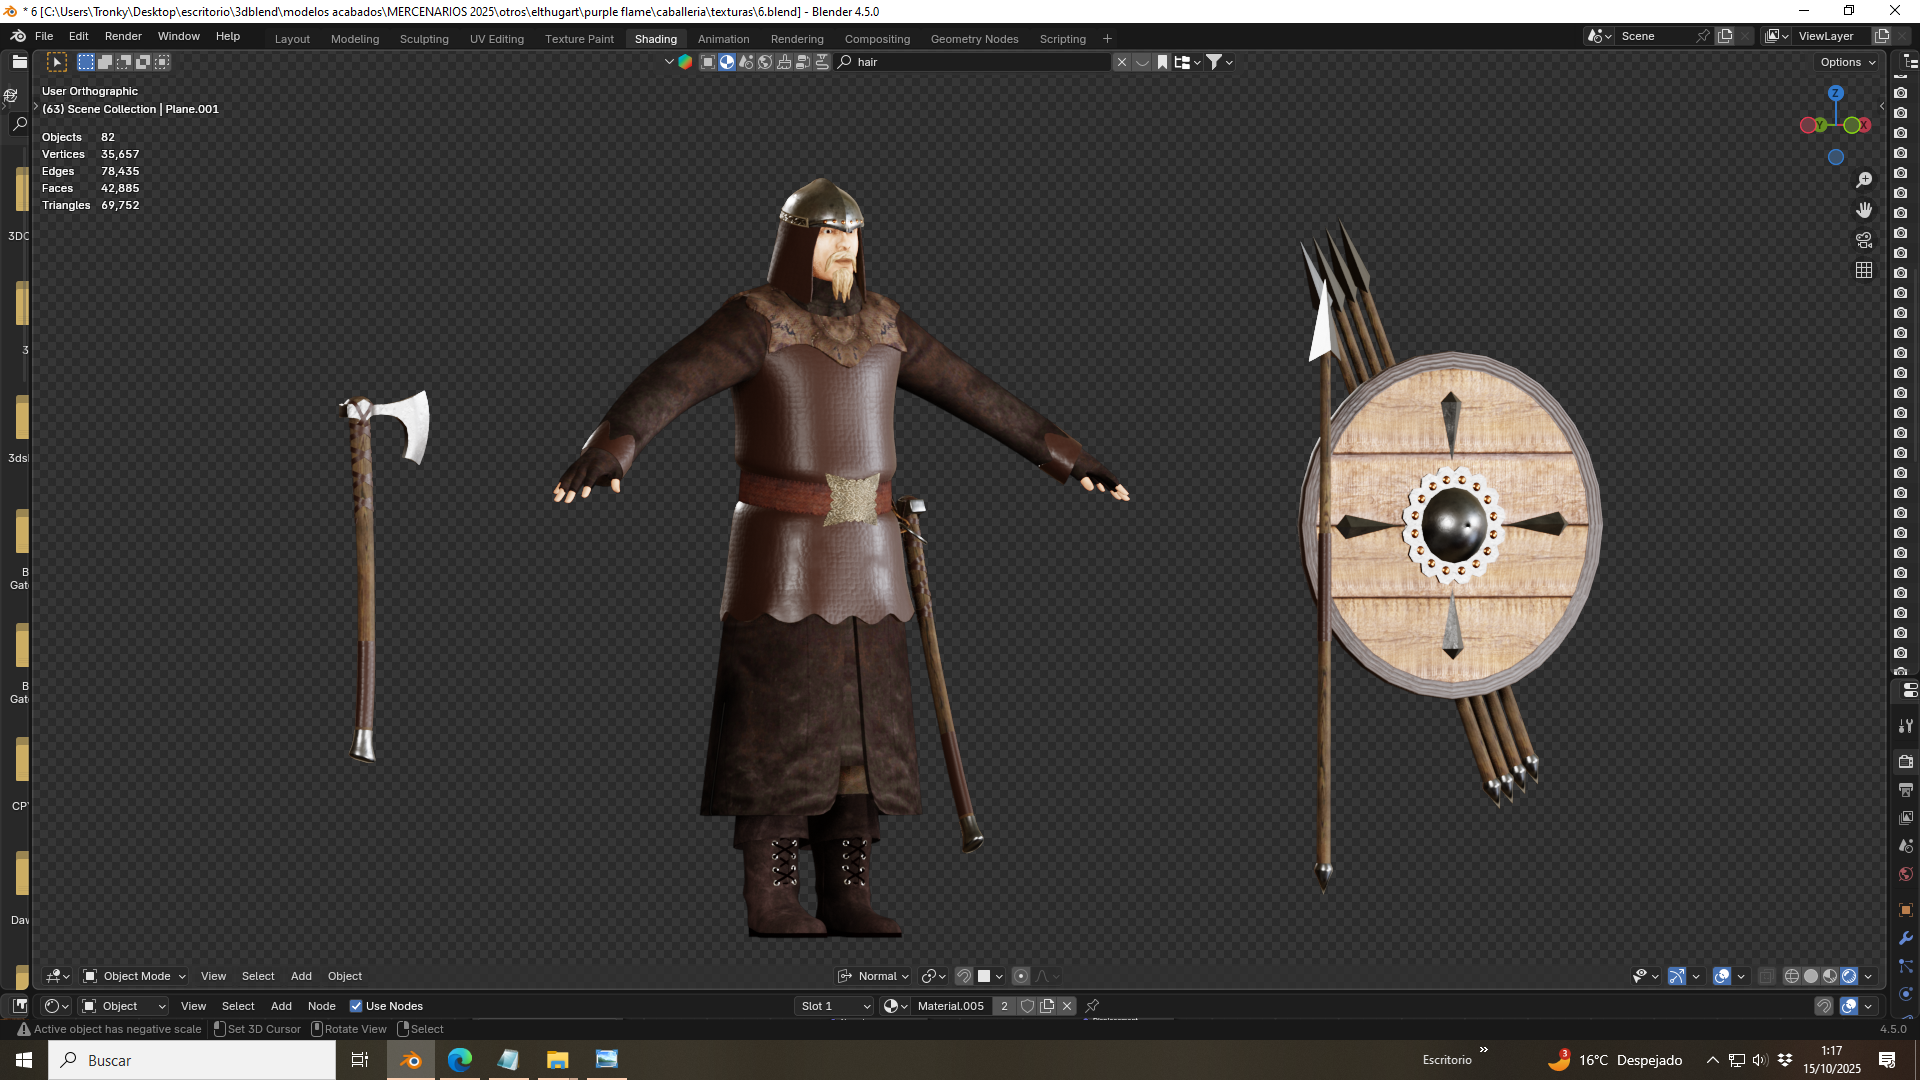Toggle show gizmo button
The width and height of the screenshot is (1920, 1080).
[x=1677, y=976]
